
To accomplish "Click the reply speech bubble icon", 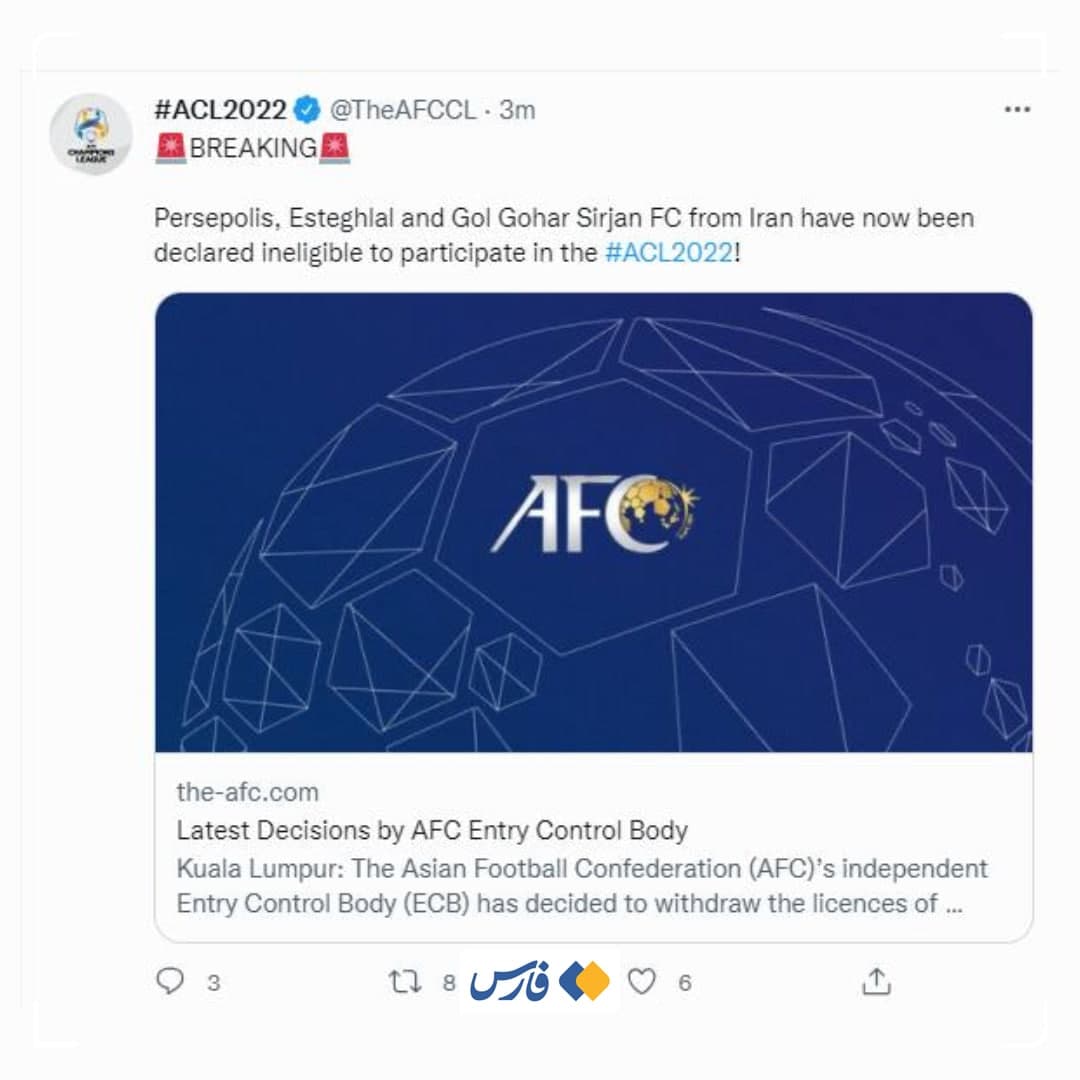I will (x=171, y=982).
